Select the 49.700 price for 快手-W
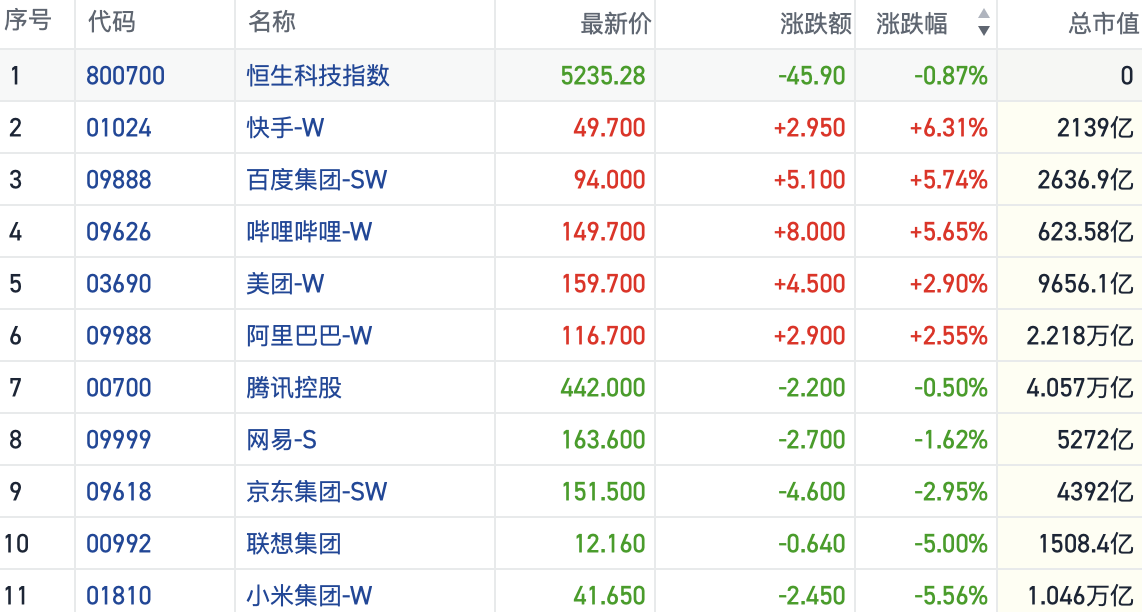 point(610,128)
